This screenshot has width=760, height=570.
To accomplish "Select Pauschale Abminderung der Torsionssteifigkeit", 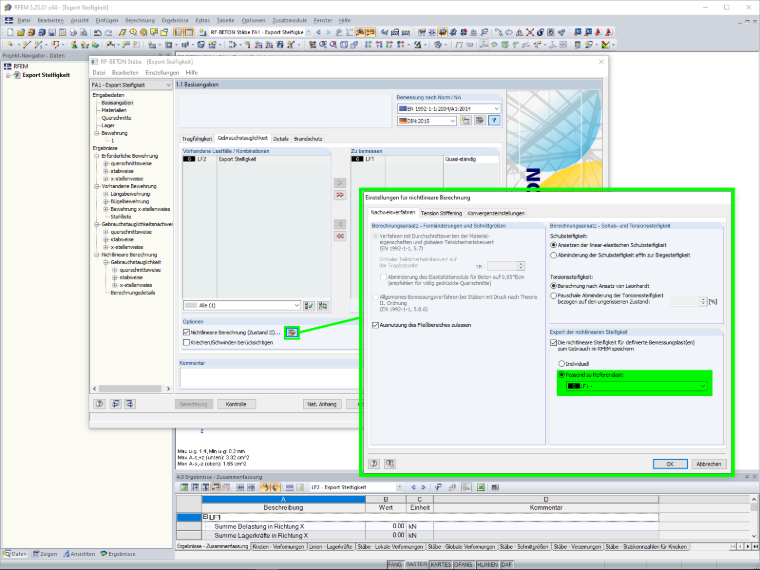I will (x=554, y=296).
